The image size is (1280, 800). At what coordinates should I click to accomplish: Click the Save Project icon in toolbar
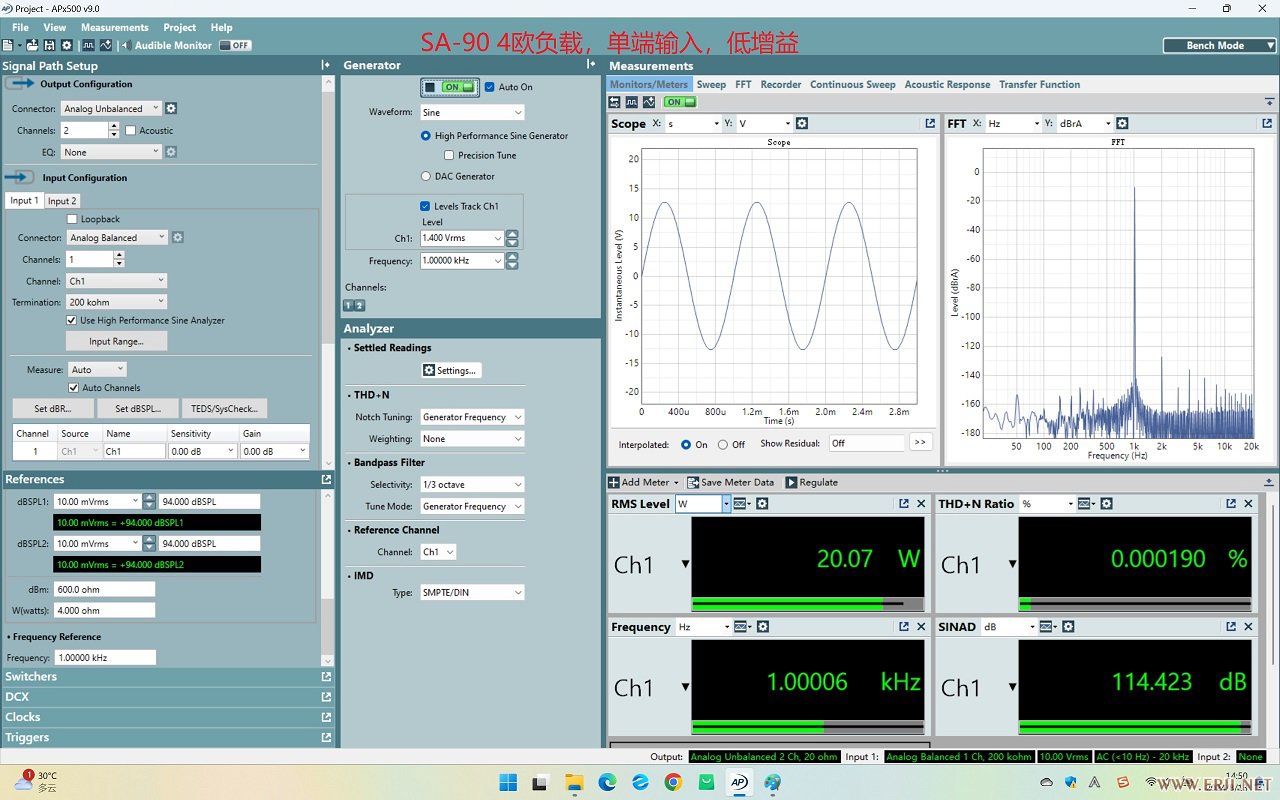tap(49, 45)
